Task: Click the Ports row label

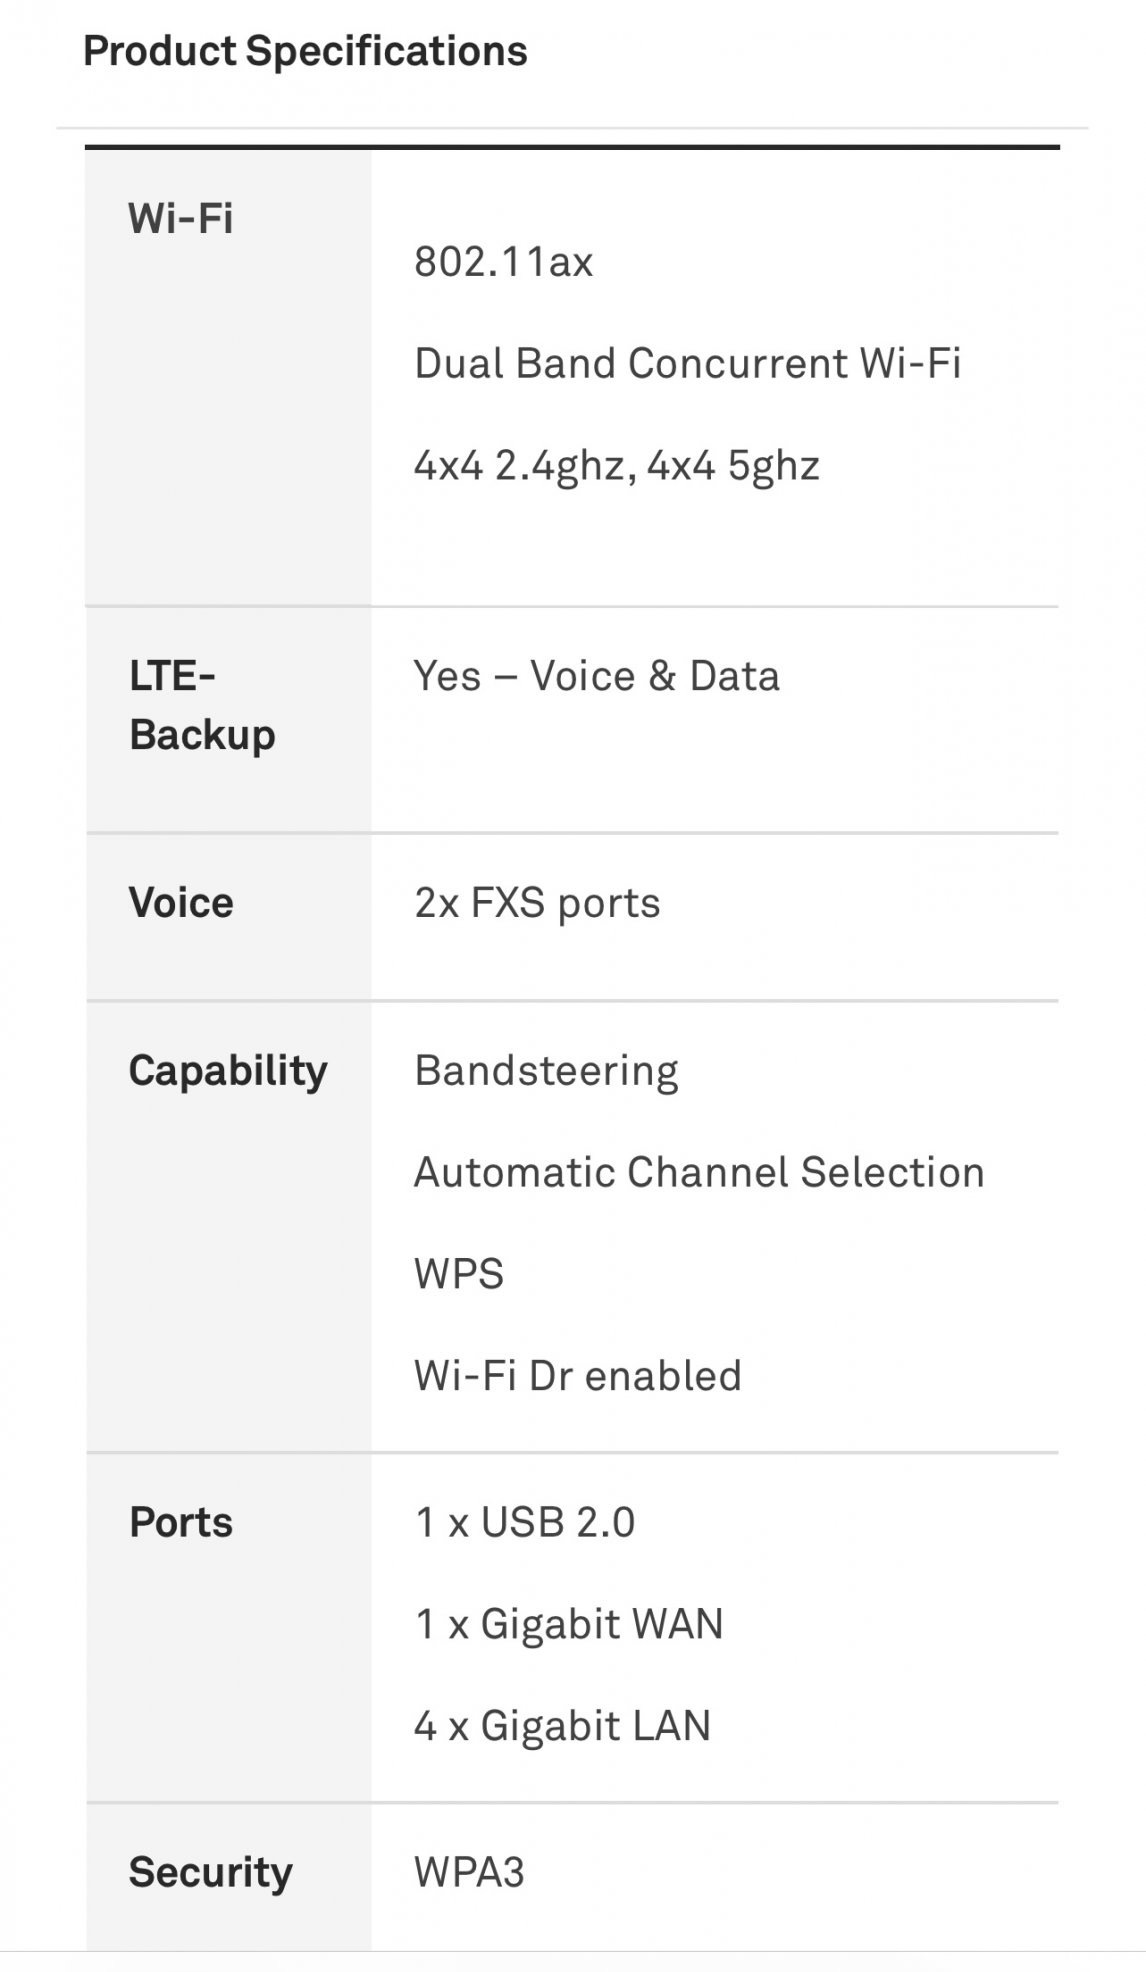Action: pos(181,1522)
